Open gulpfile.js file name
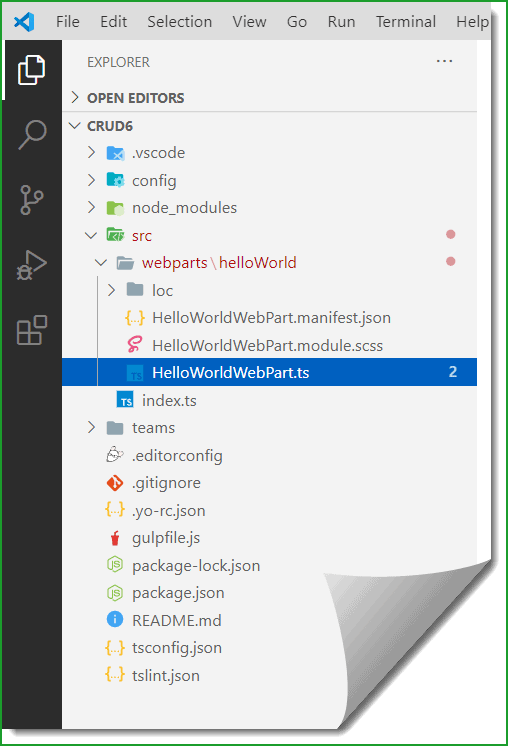 coord(166,538)
